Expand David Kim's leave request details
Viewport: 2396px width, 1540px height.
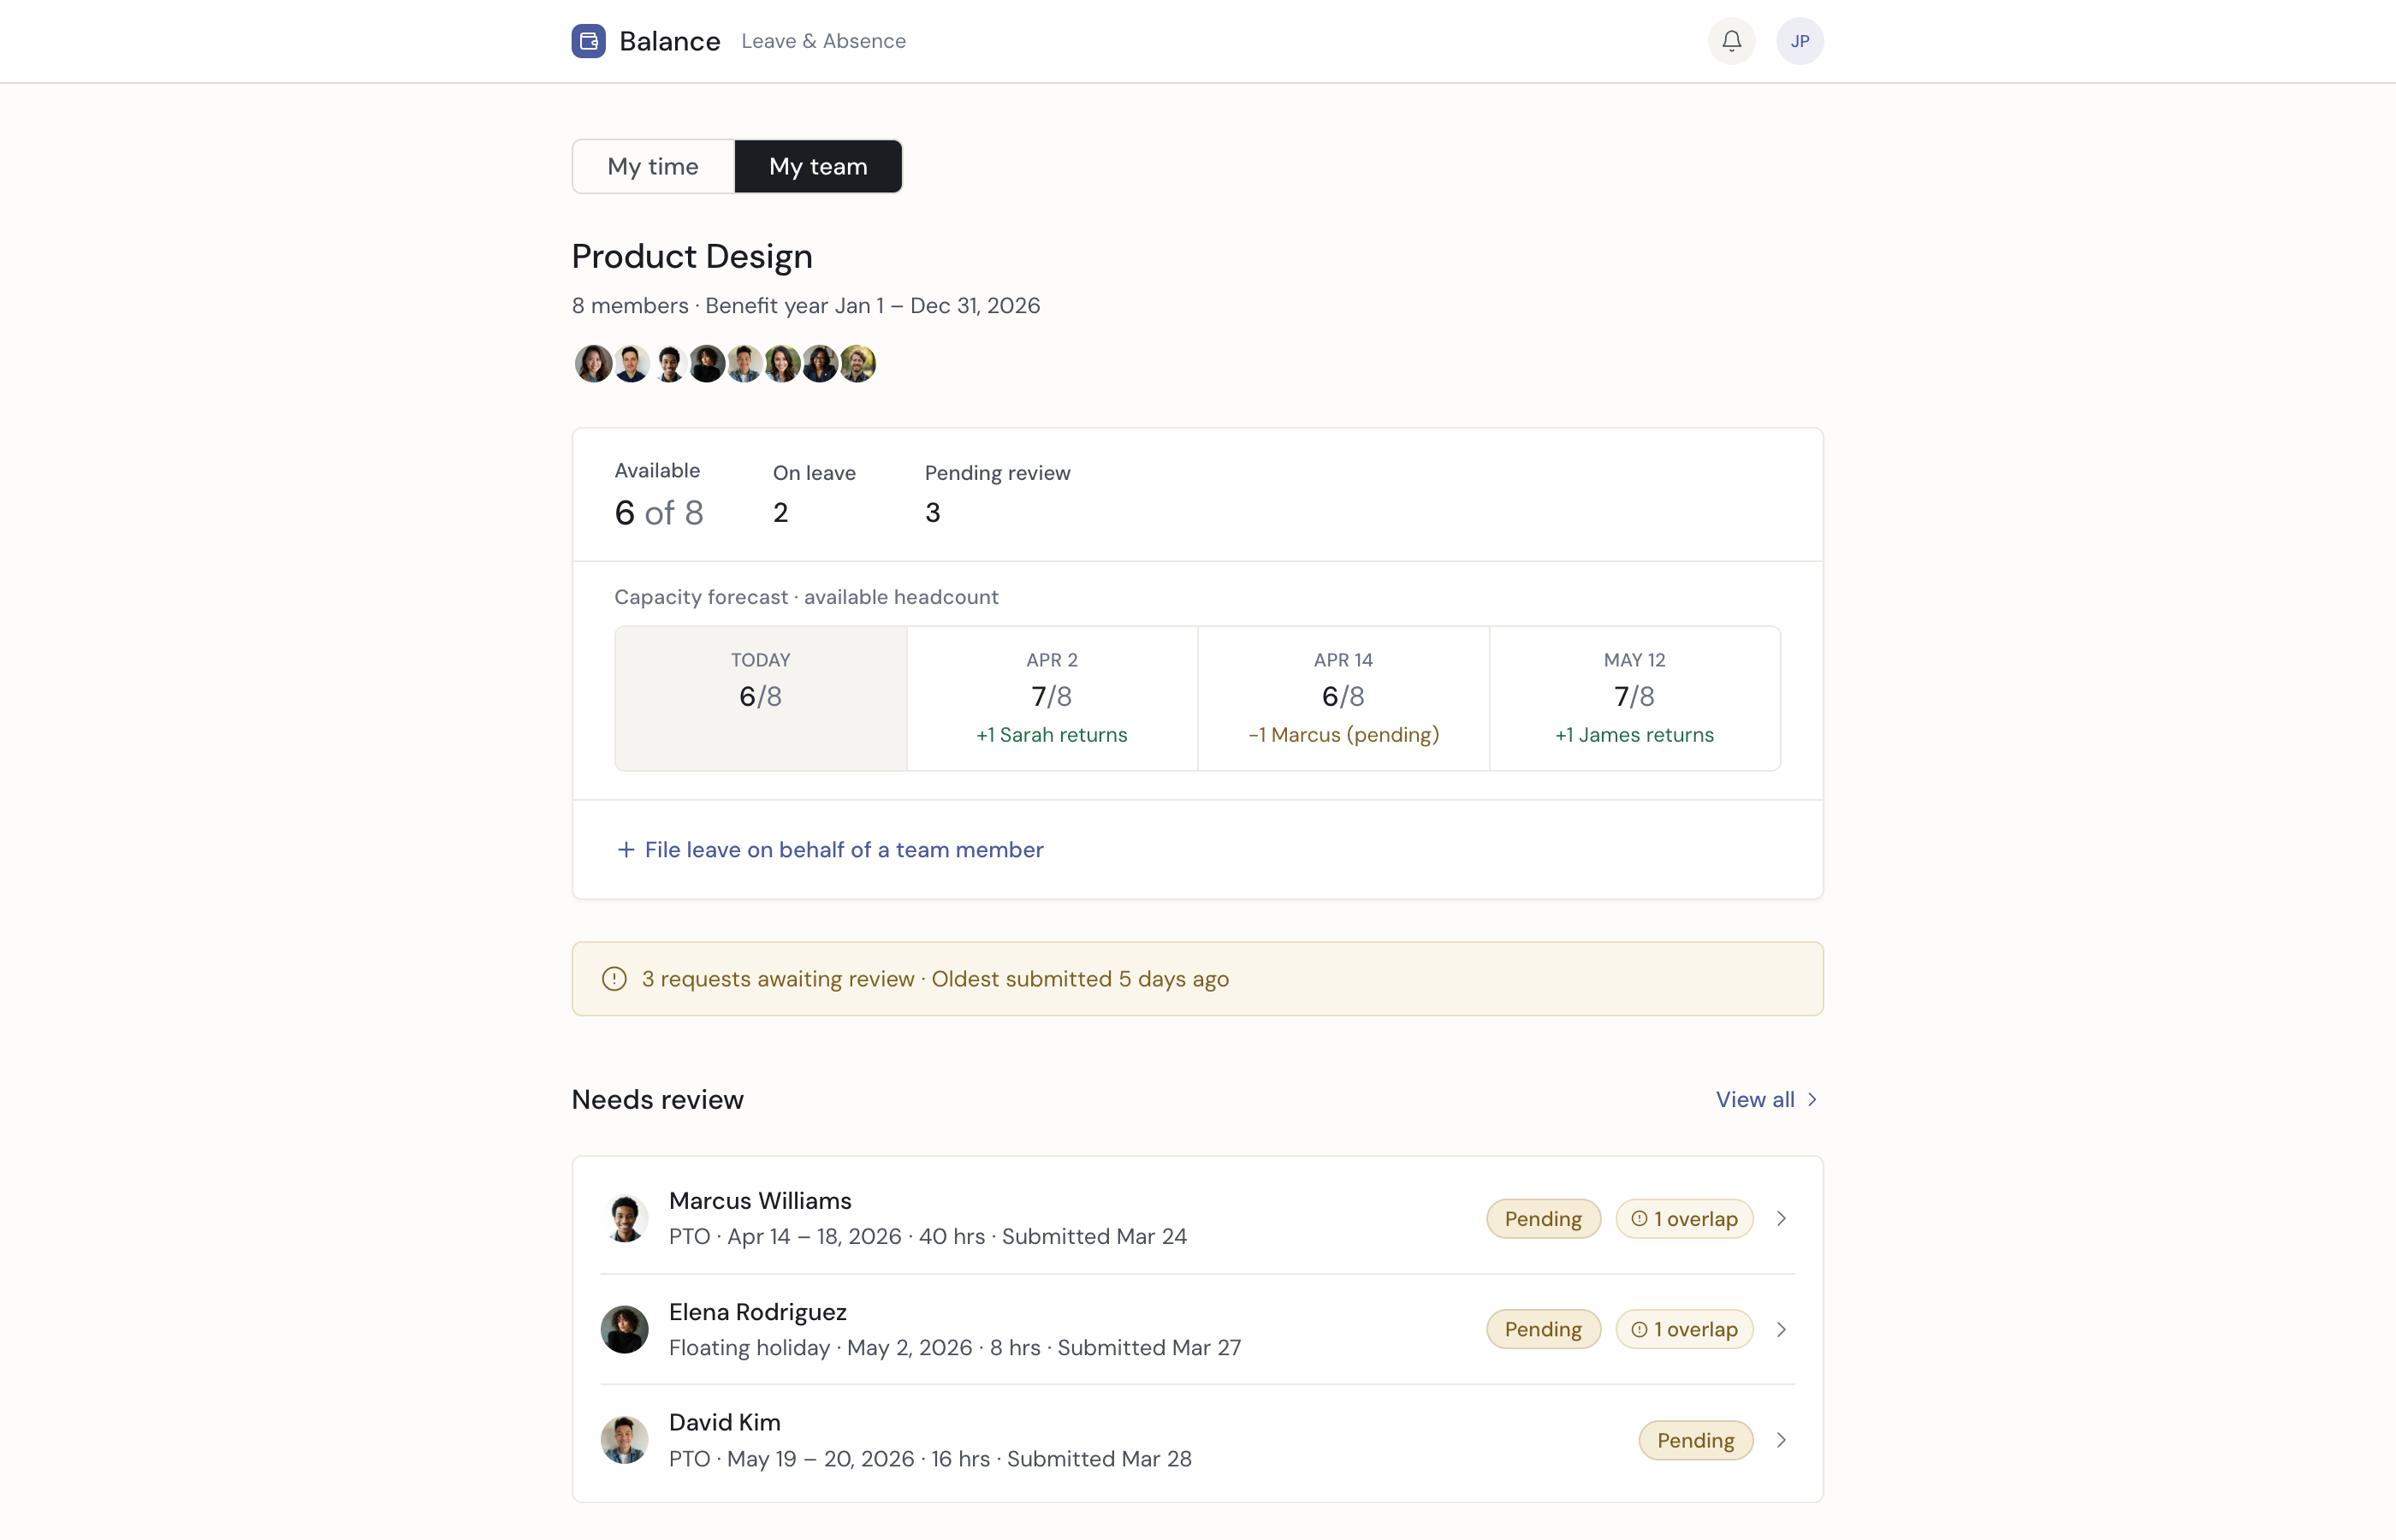tap(1781, 1440)
